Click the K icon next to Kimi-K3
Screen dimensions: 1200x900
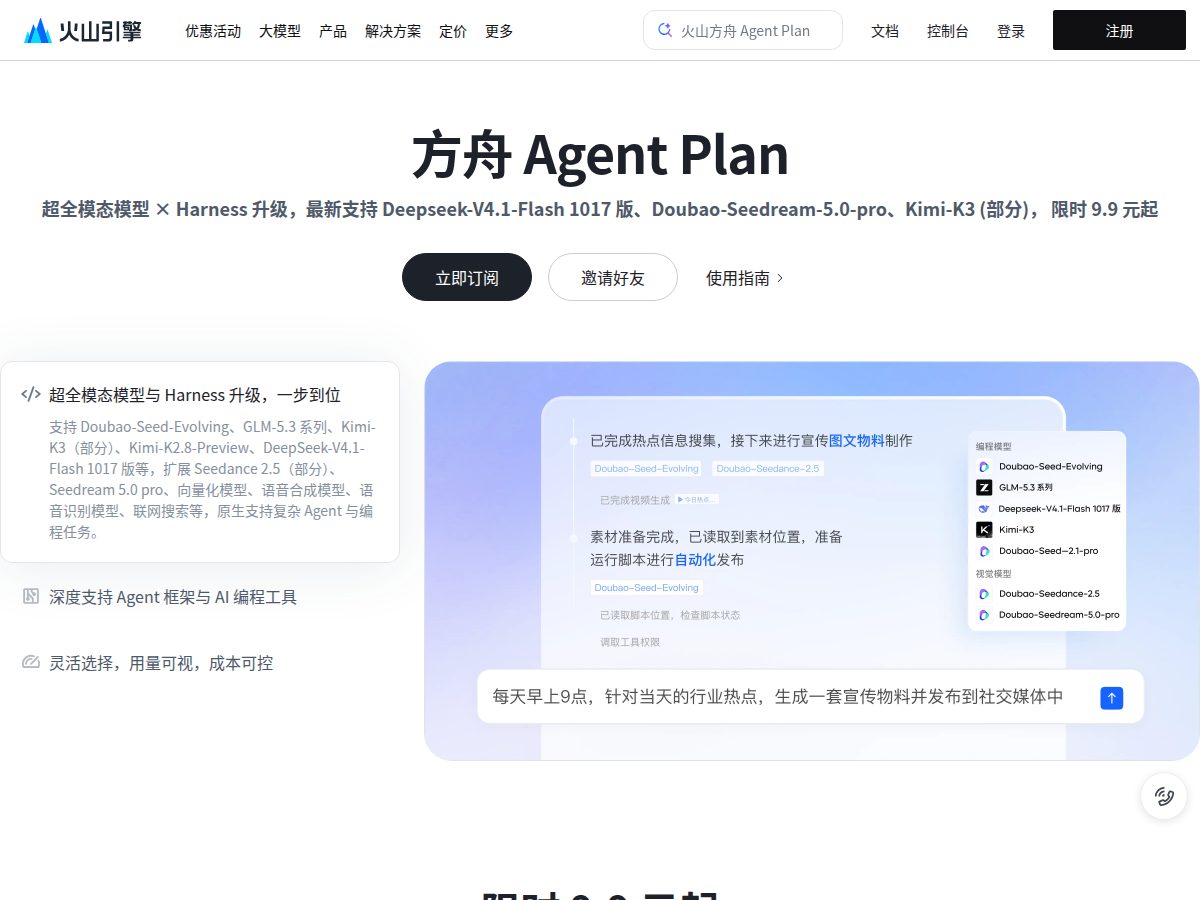[x=984, y=529]
